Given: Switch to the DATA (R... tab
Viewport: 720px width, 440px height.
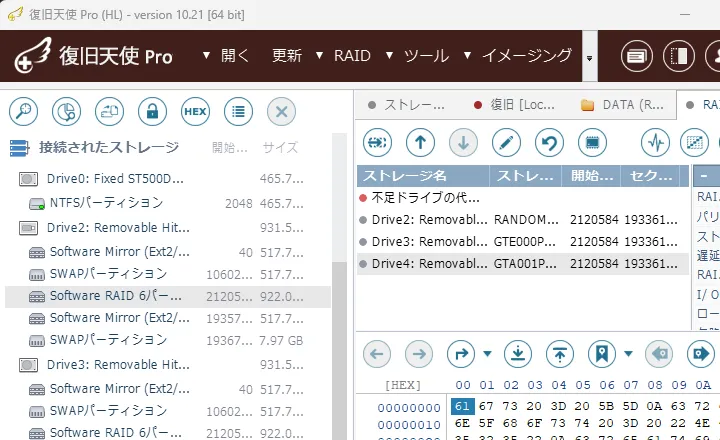Looking at the screenshot, I should pos(622,105).
